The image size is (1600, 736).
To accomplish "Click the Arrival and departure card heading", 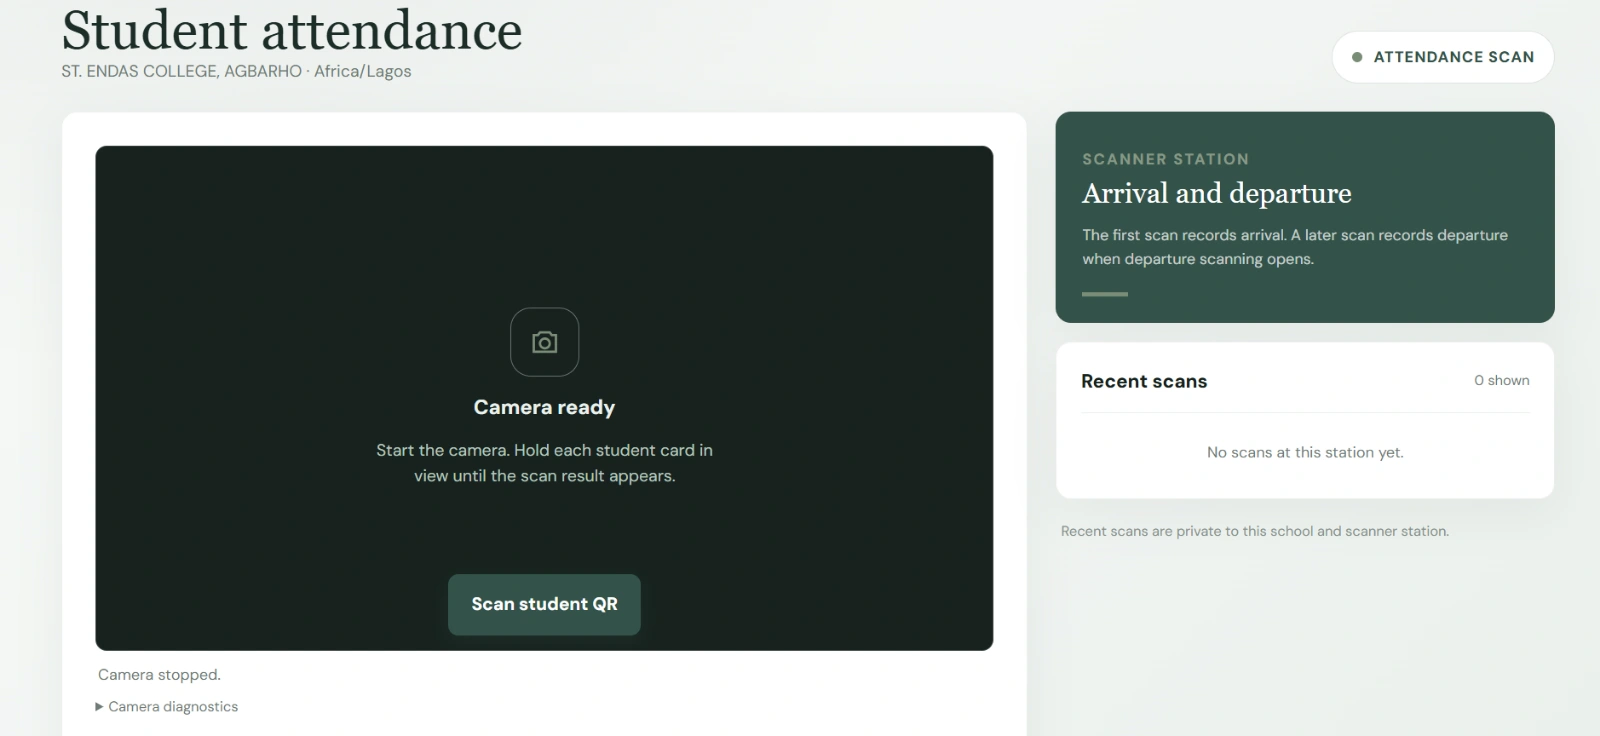I will 1216,193.
